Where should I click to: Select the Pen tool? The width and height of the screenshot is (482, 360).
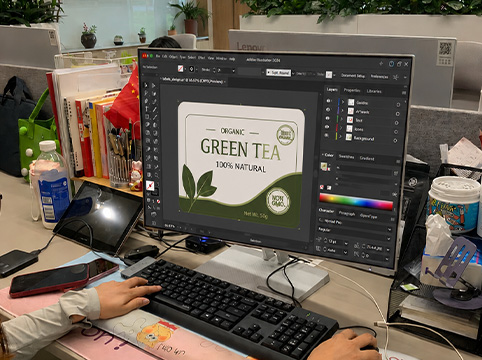[146, 101]
